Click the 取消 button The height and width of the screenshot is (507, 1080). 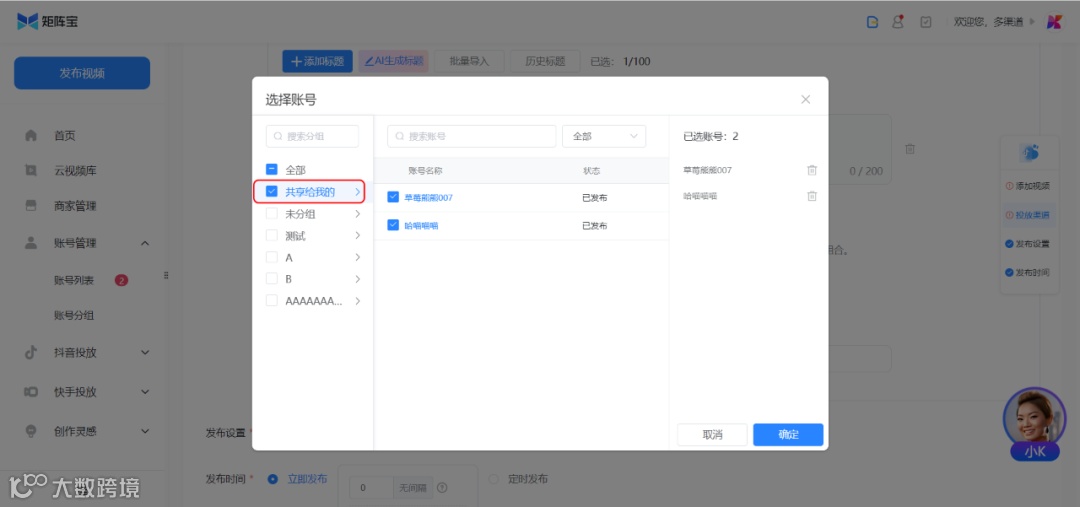[x=712, y=435]
